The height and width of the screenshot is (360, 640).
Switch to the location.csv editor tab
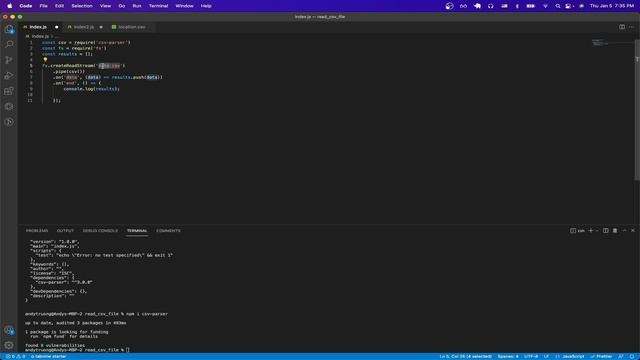(131, 27)
